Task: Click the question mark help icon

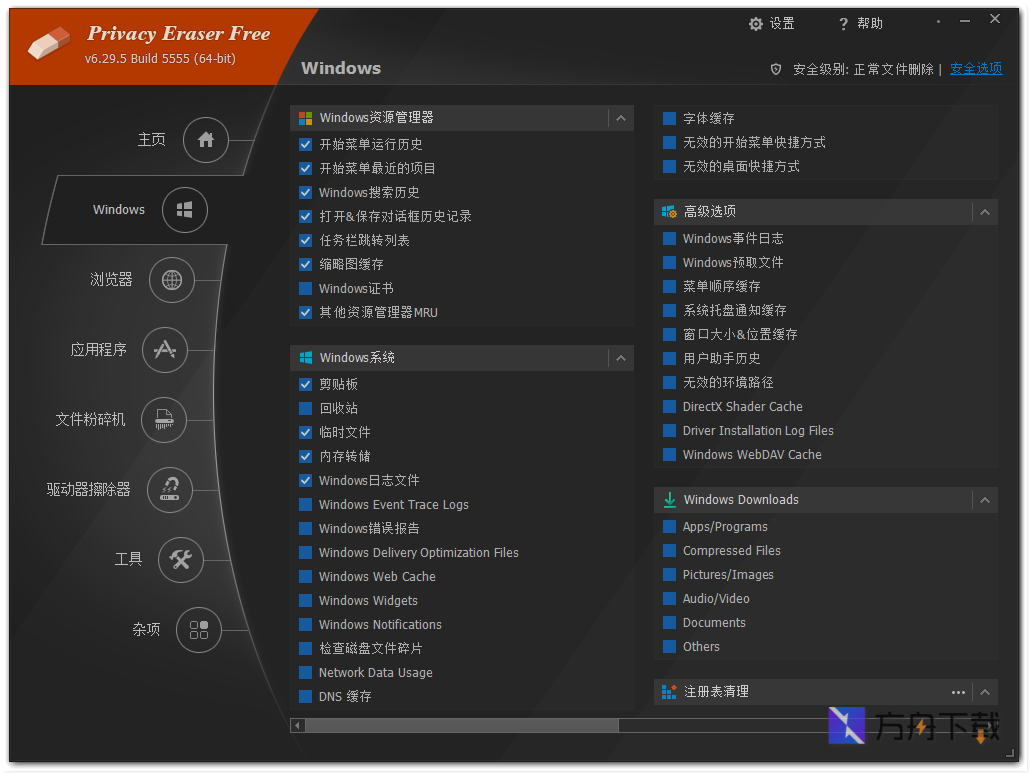Action: [x=844, y=24]
